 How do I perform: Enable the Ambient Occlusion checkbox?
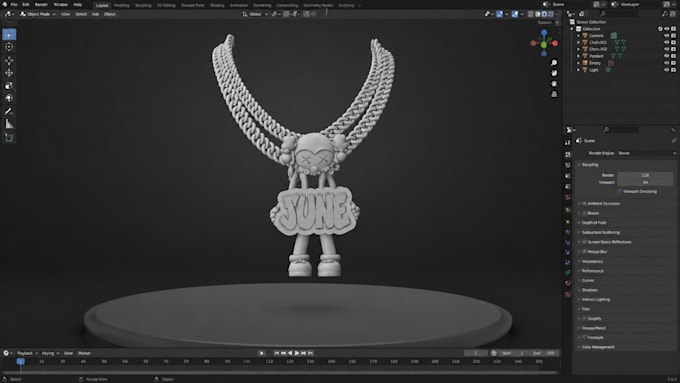(585, 203)
